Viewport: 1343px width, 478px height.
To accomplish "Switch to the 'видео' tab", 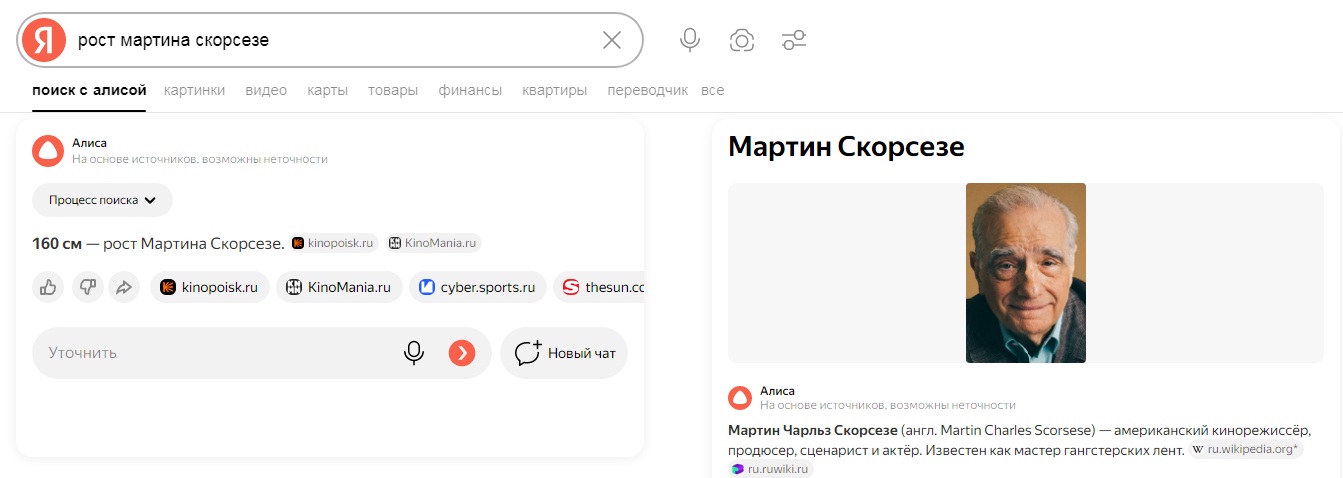I will 266,90.
